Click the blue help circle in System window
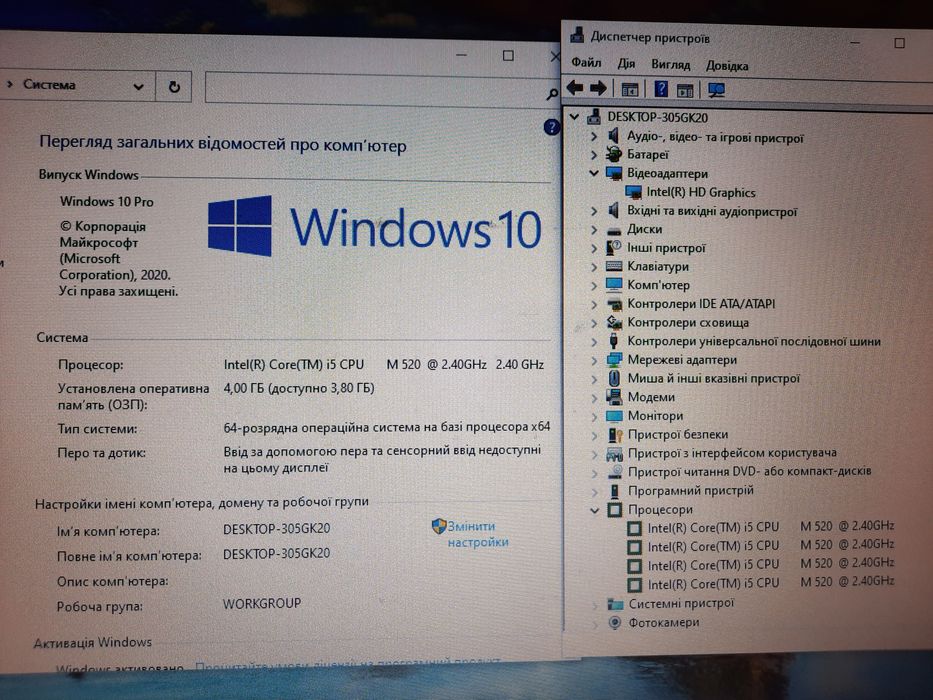This screenshot has height=700, width=933. (551, 127)
